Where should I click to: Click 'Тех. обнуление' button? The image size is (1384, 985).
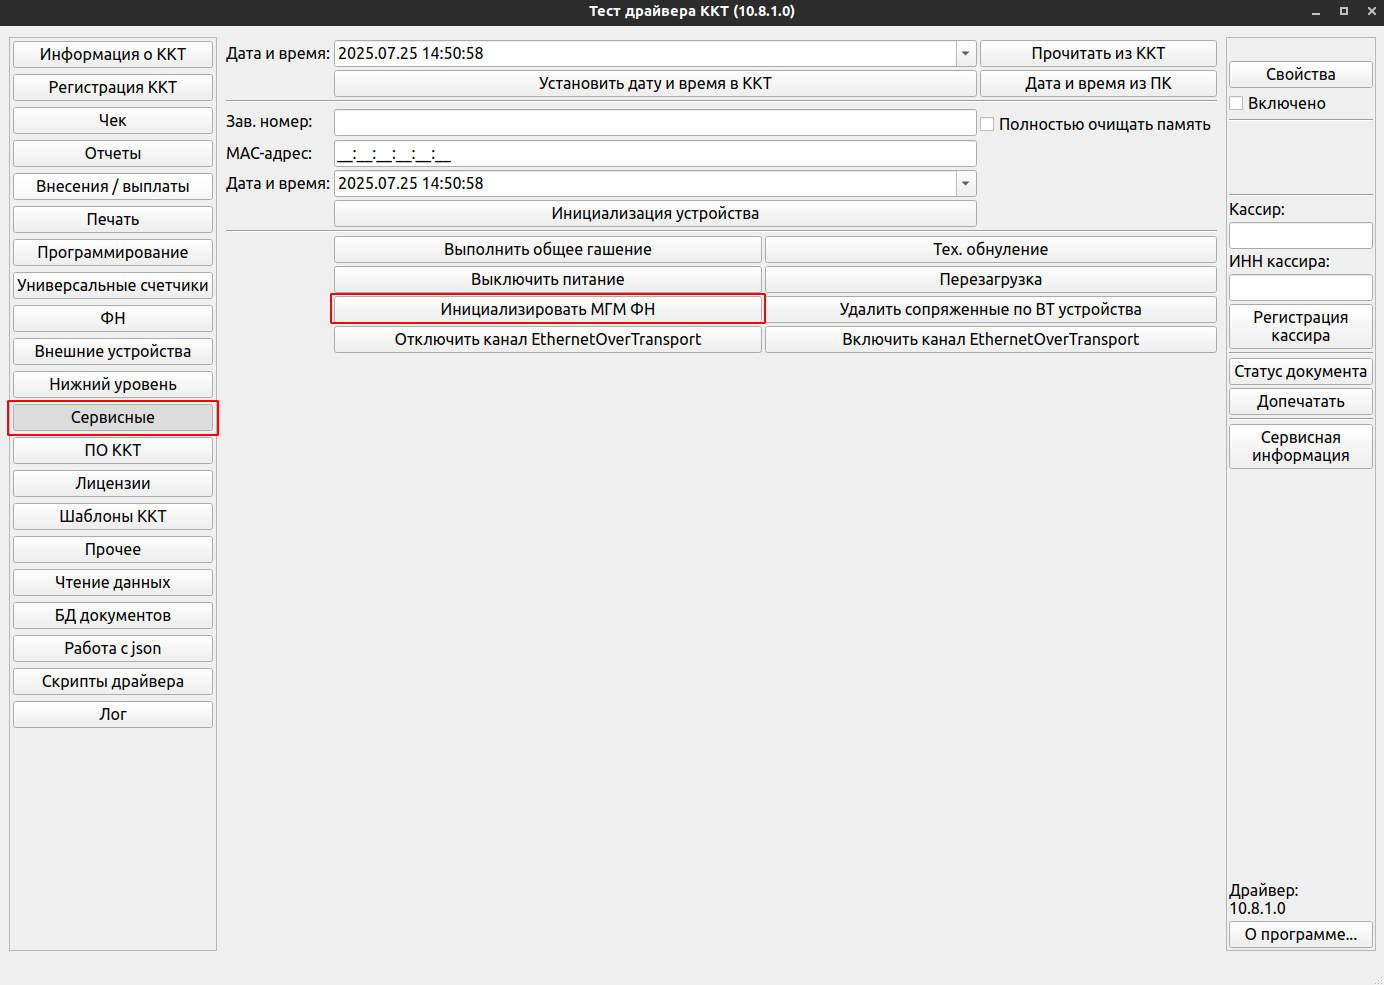click(x=990, y=250)
